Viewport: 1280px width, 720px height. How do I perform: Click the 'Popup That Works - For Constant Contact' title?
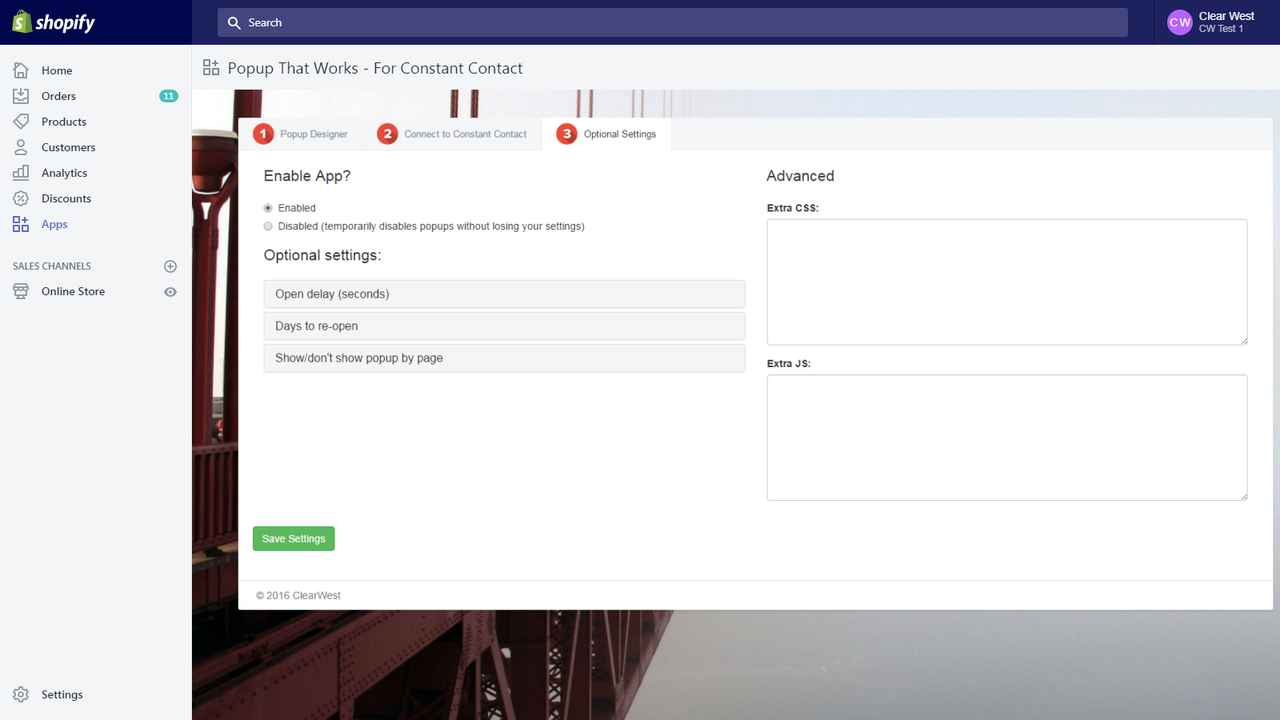(x=375, y=68)
